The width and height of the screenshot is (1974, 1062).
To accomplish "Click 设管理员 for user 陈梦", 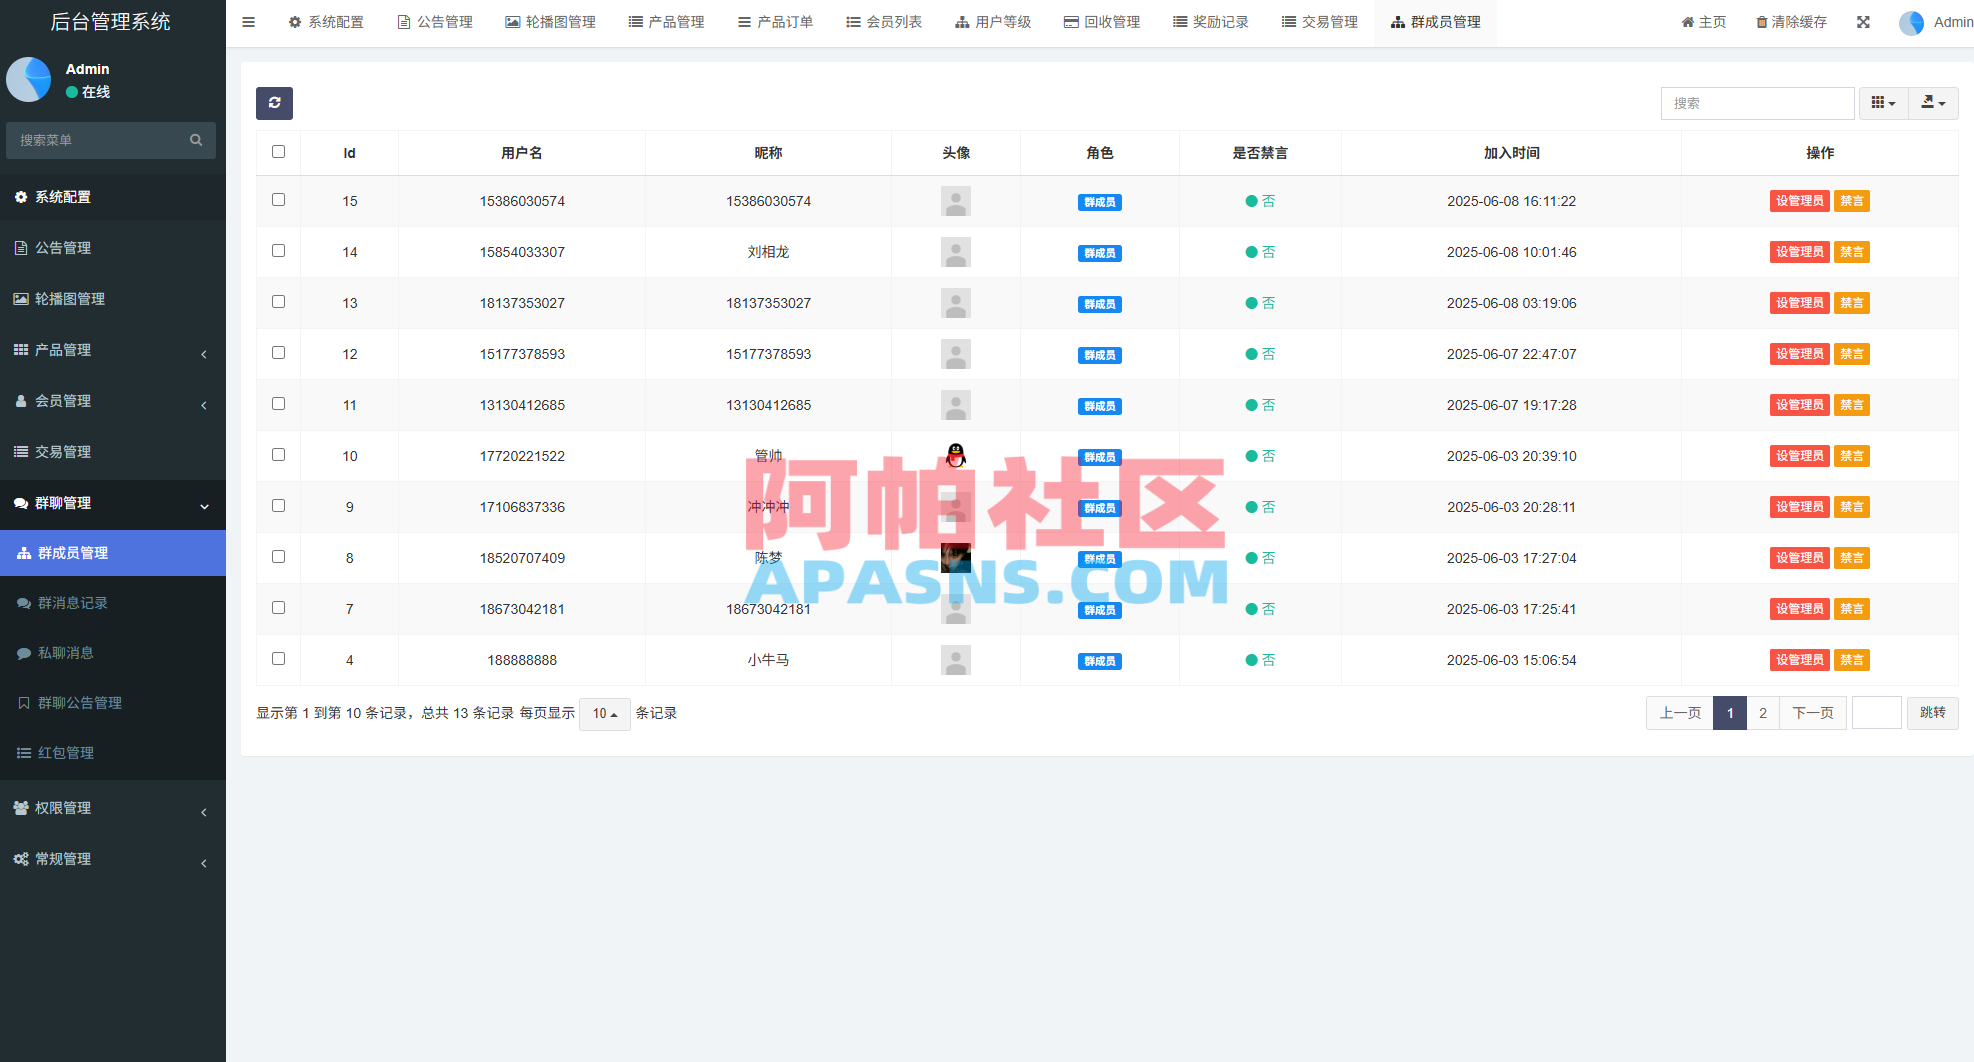I will pos(1799,557).
